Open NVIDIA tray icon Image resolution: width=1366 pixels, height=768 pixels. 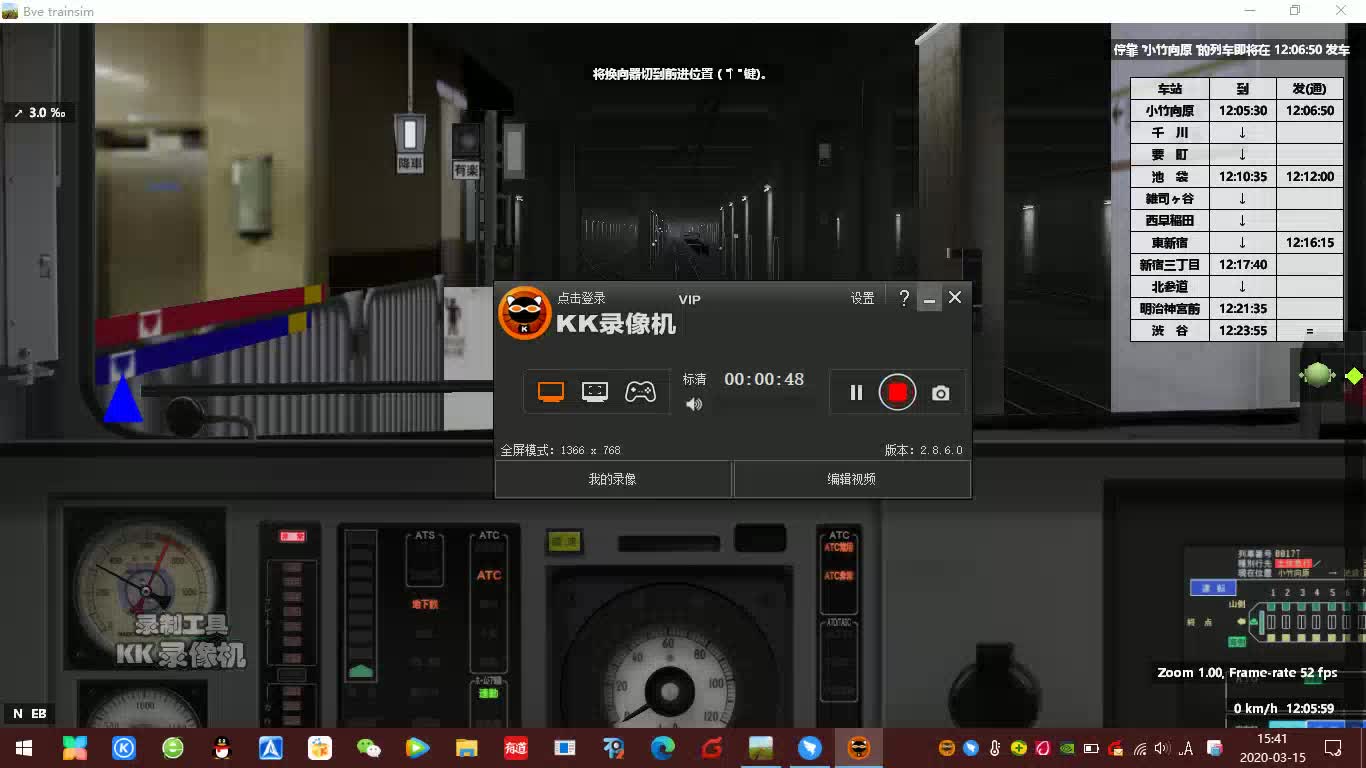(1067, 748)
